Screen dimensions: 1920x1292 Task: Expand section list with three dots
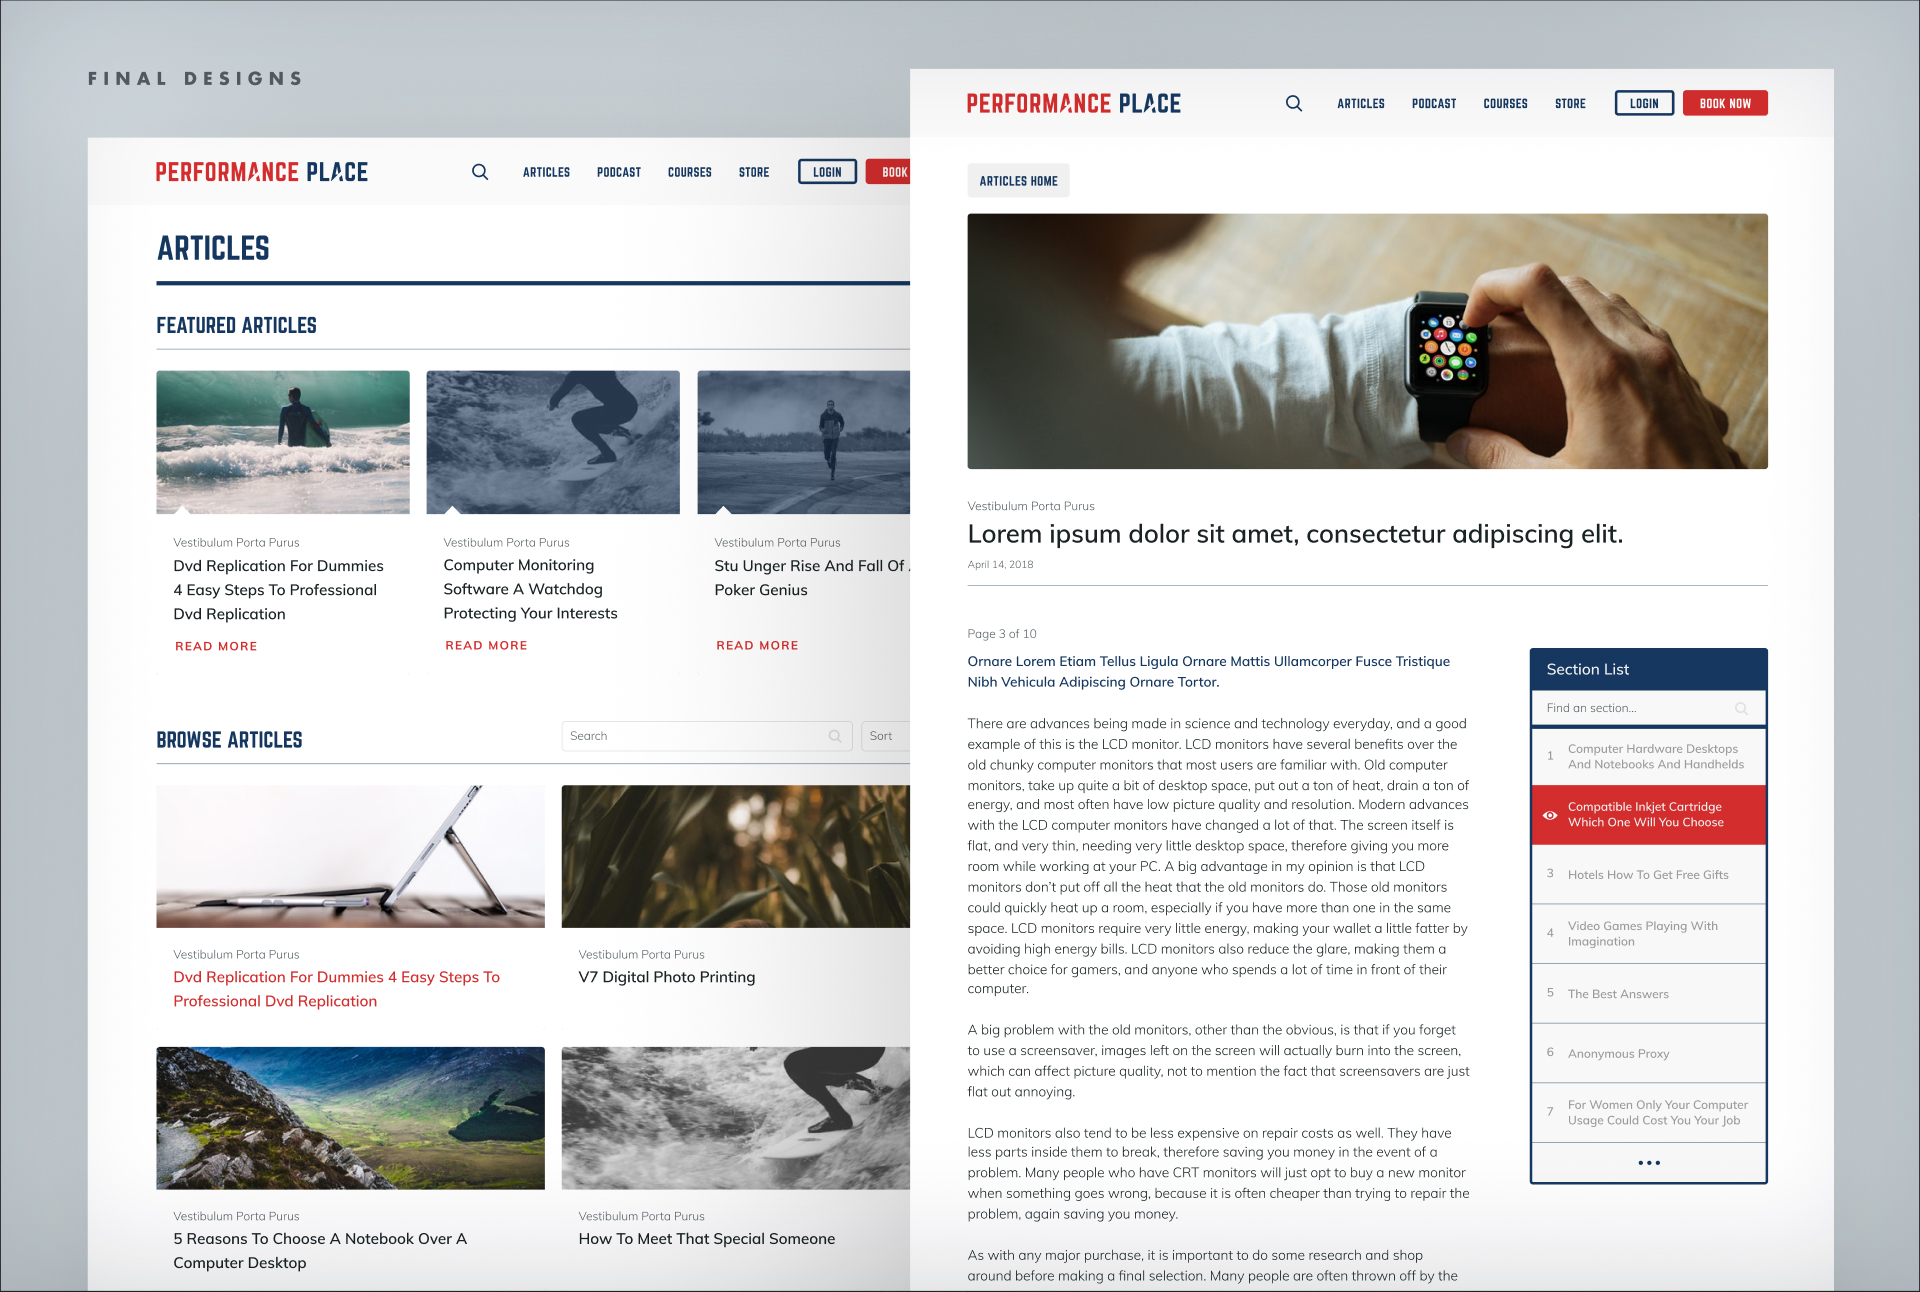click(1648, 1163)
